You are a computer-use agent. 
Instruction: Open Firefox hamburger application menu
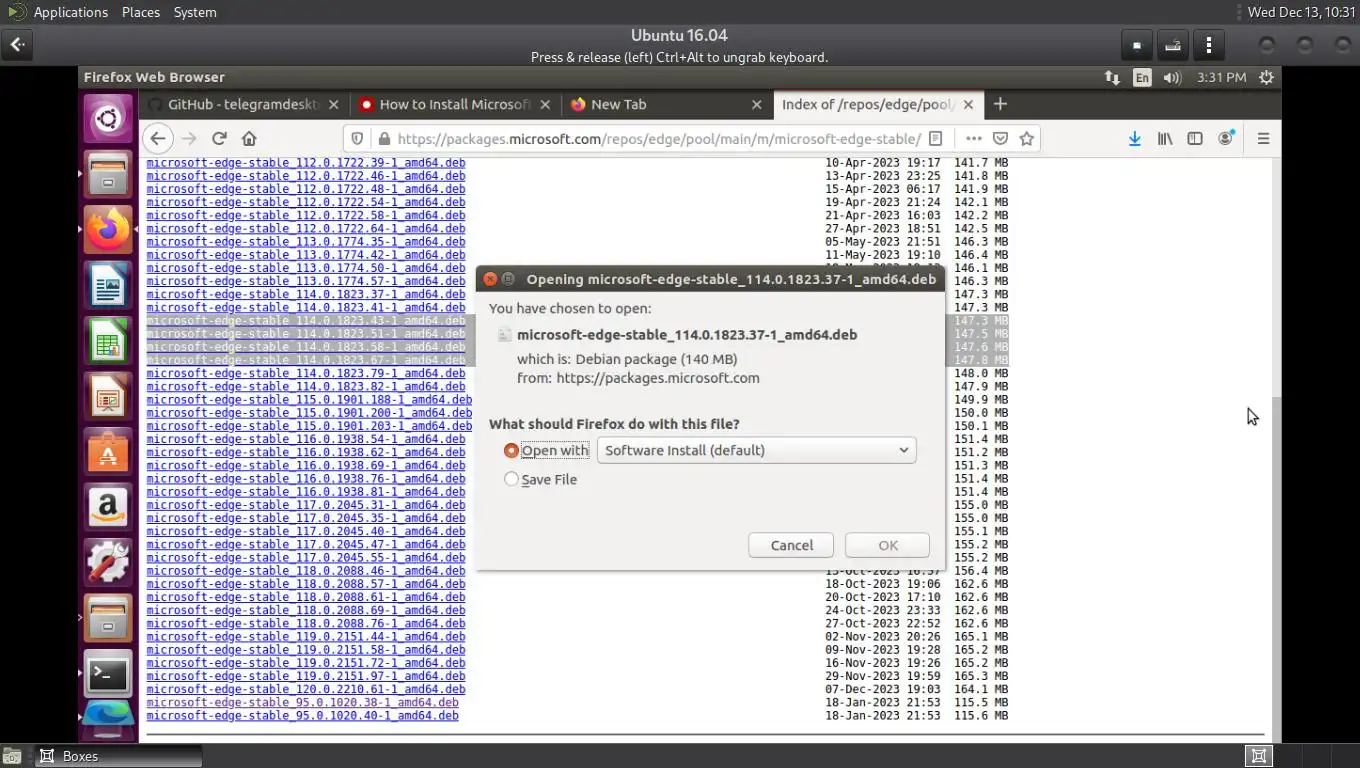click(x=1263, y=139)
